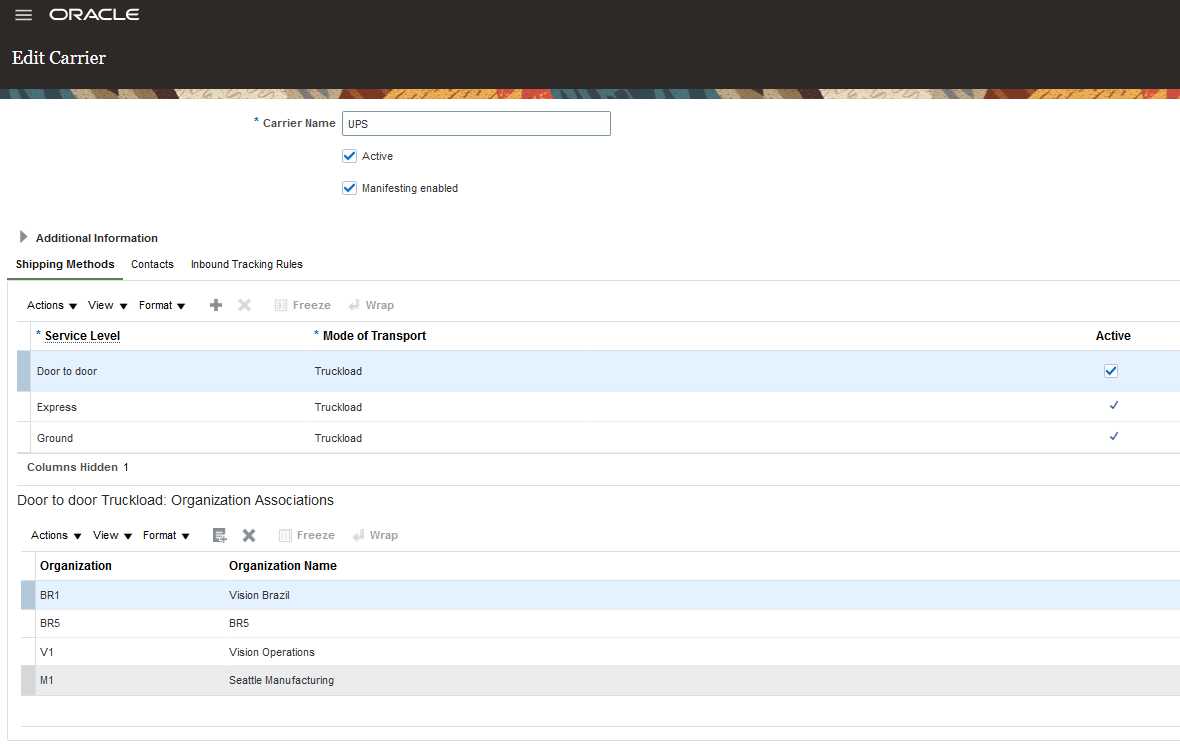Click Columns Hidden 1 indicator
This screenshot has width=1180, height=756.
click(78, 467)
